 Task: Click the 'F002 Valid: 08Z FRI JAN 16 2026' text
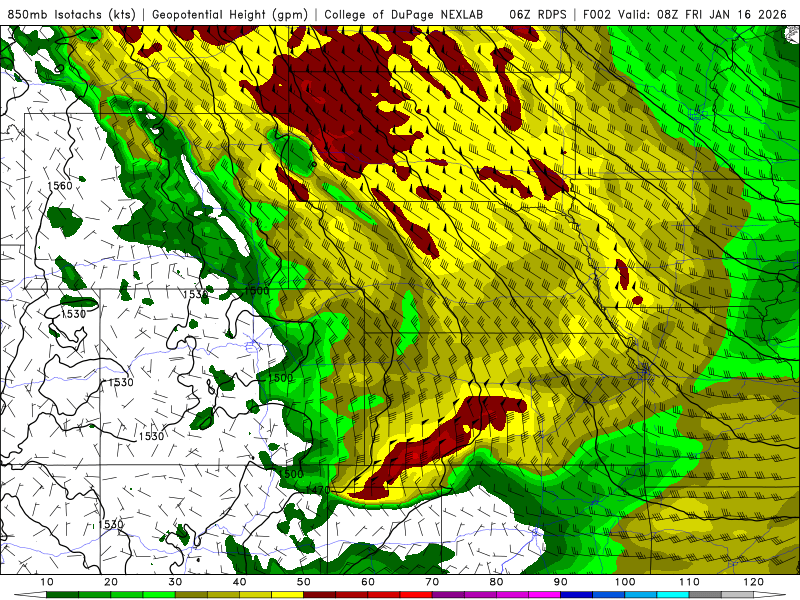[685, 15]
